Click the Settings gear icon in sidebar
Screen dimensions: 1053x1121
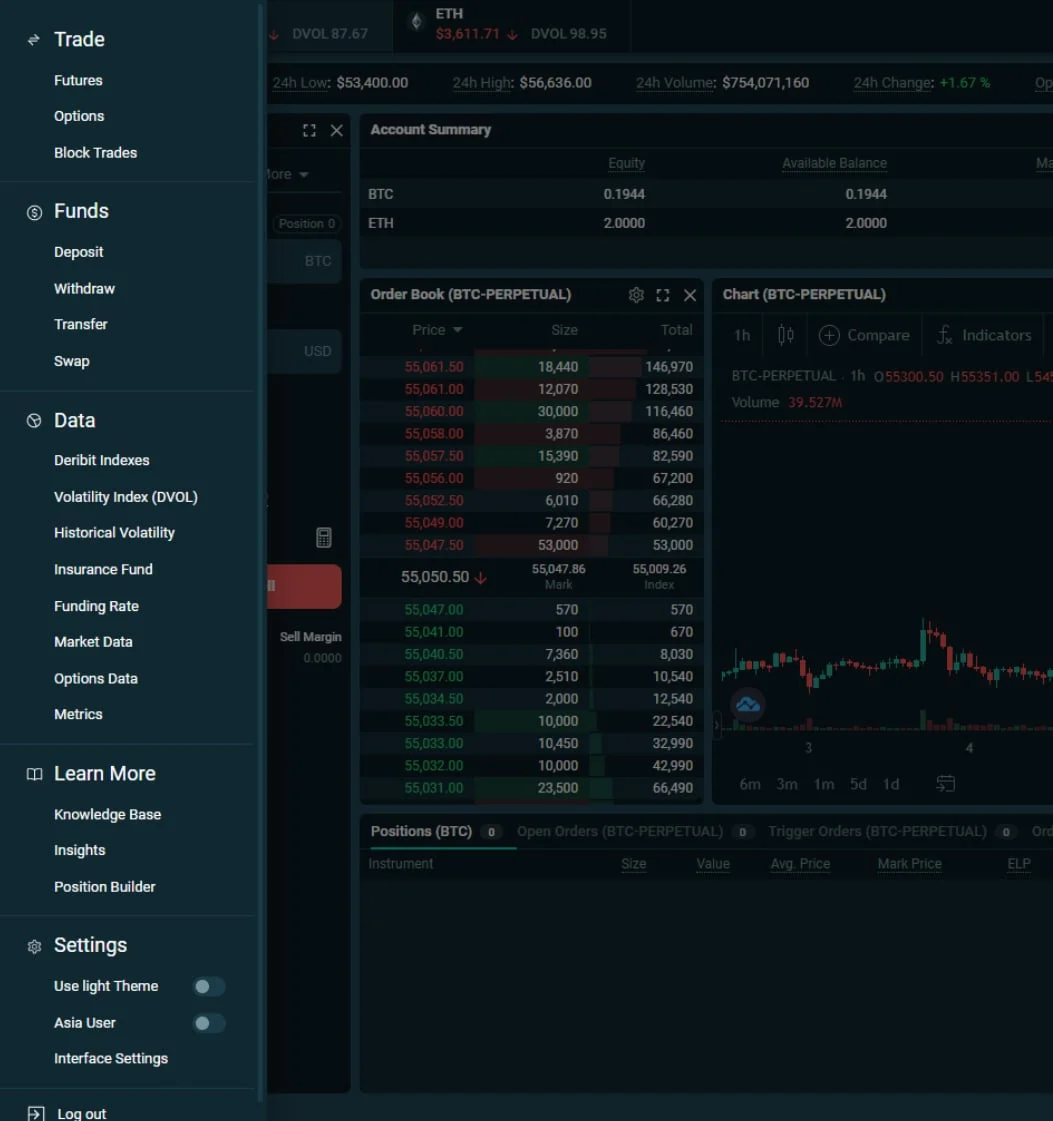pyautogui.click(x=34, y=947)
